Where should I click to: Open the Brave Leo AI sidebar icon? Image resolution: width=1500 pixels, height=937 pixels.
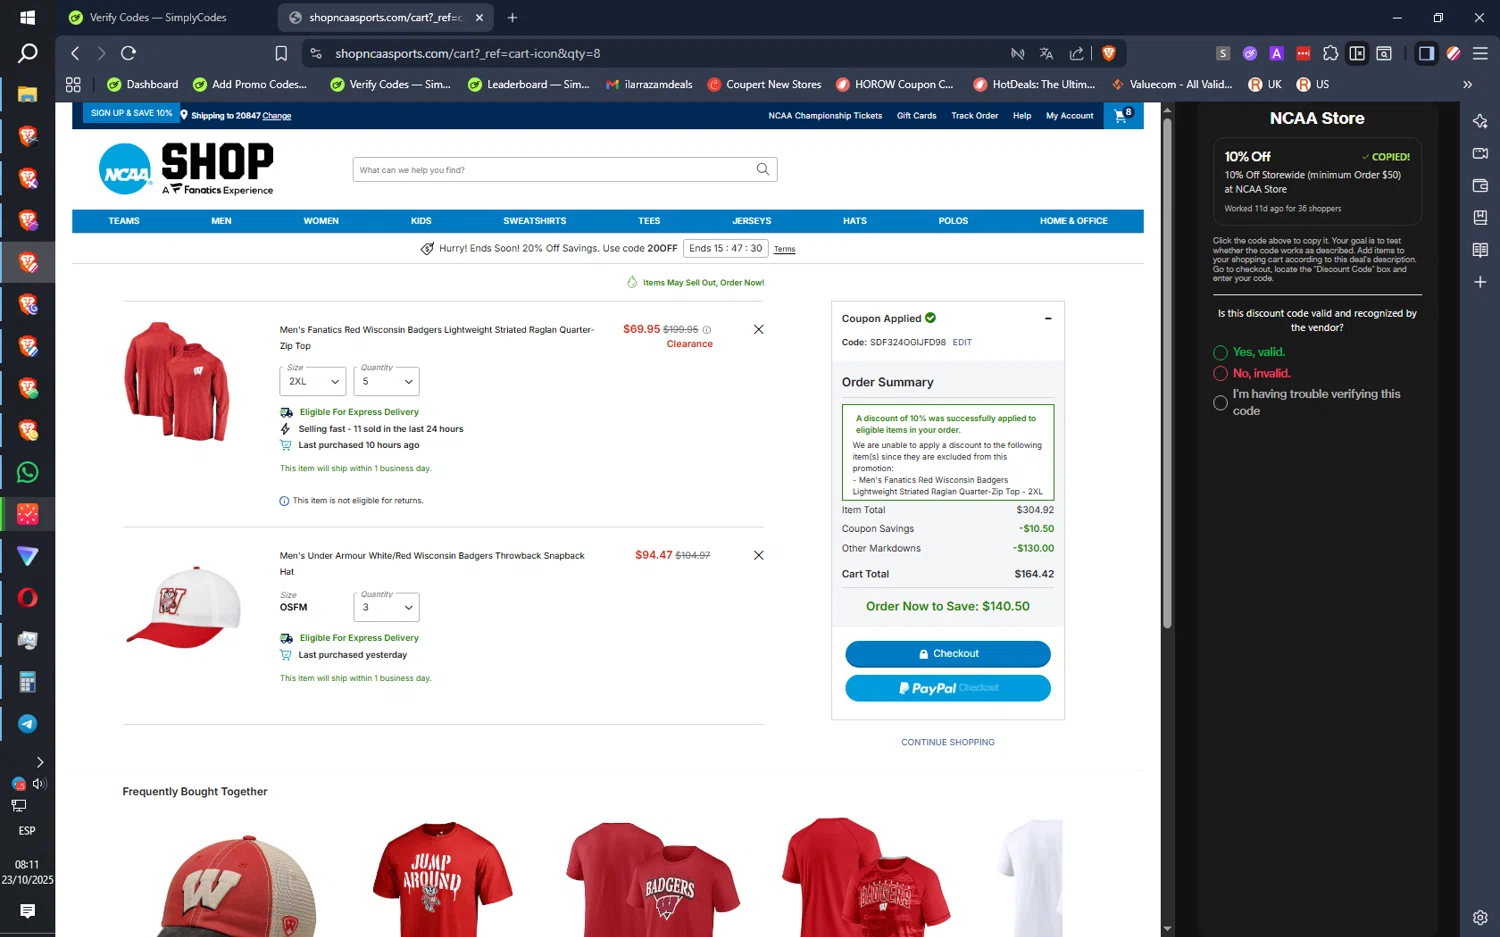point(1480,121)
